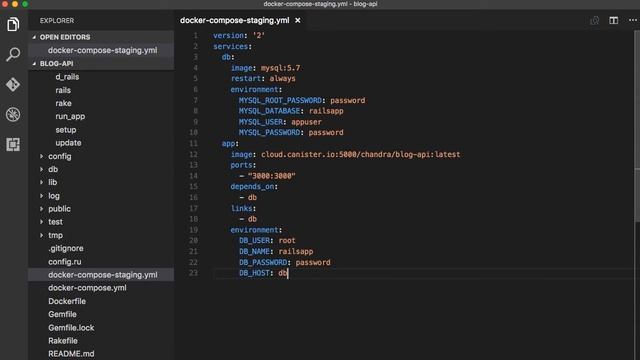Viewport: 640px width, 360px height.
Task: Click the DB_PASSWORD key
Action: point(263,262)
